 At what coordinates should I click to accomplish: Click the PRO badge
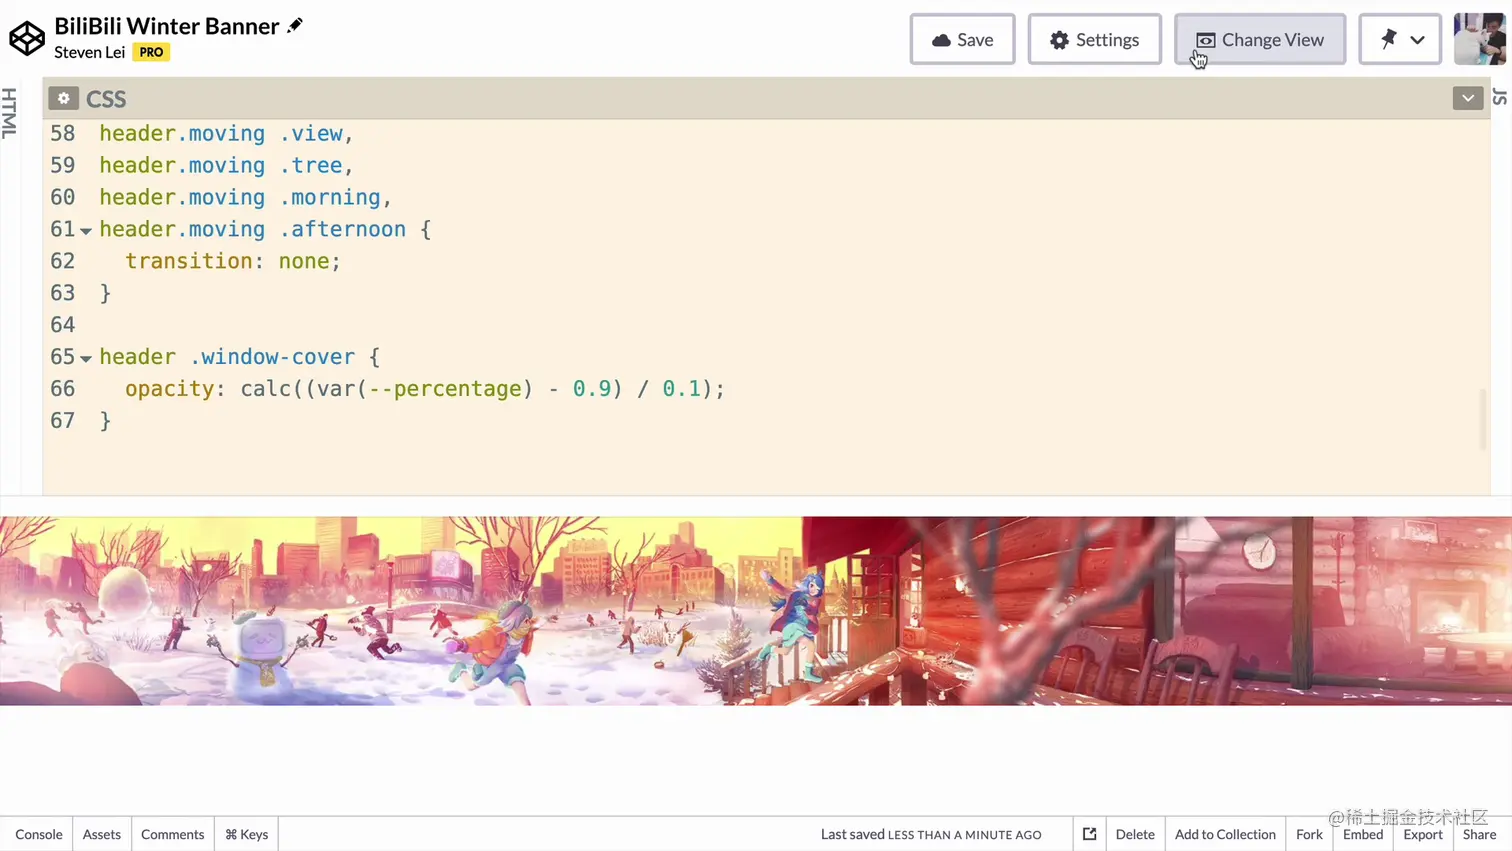point(151,52)
